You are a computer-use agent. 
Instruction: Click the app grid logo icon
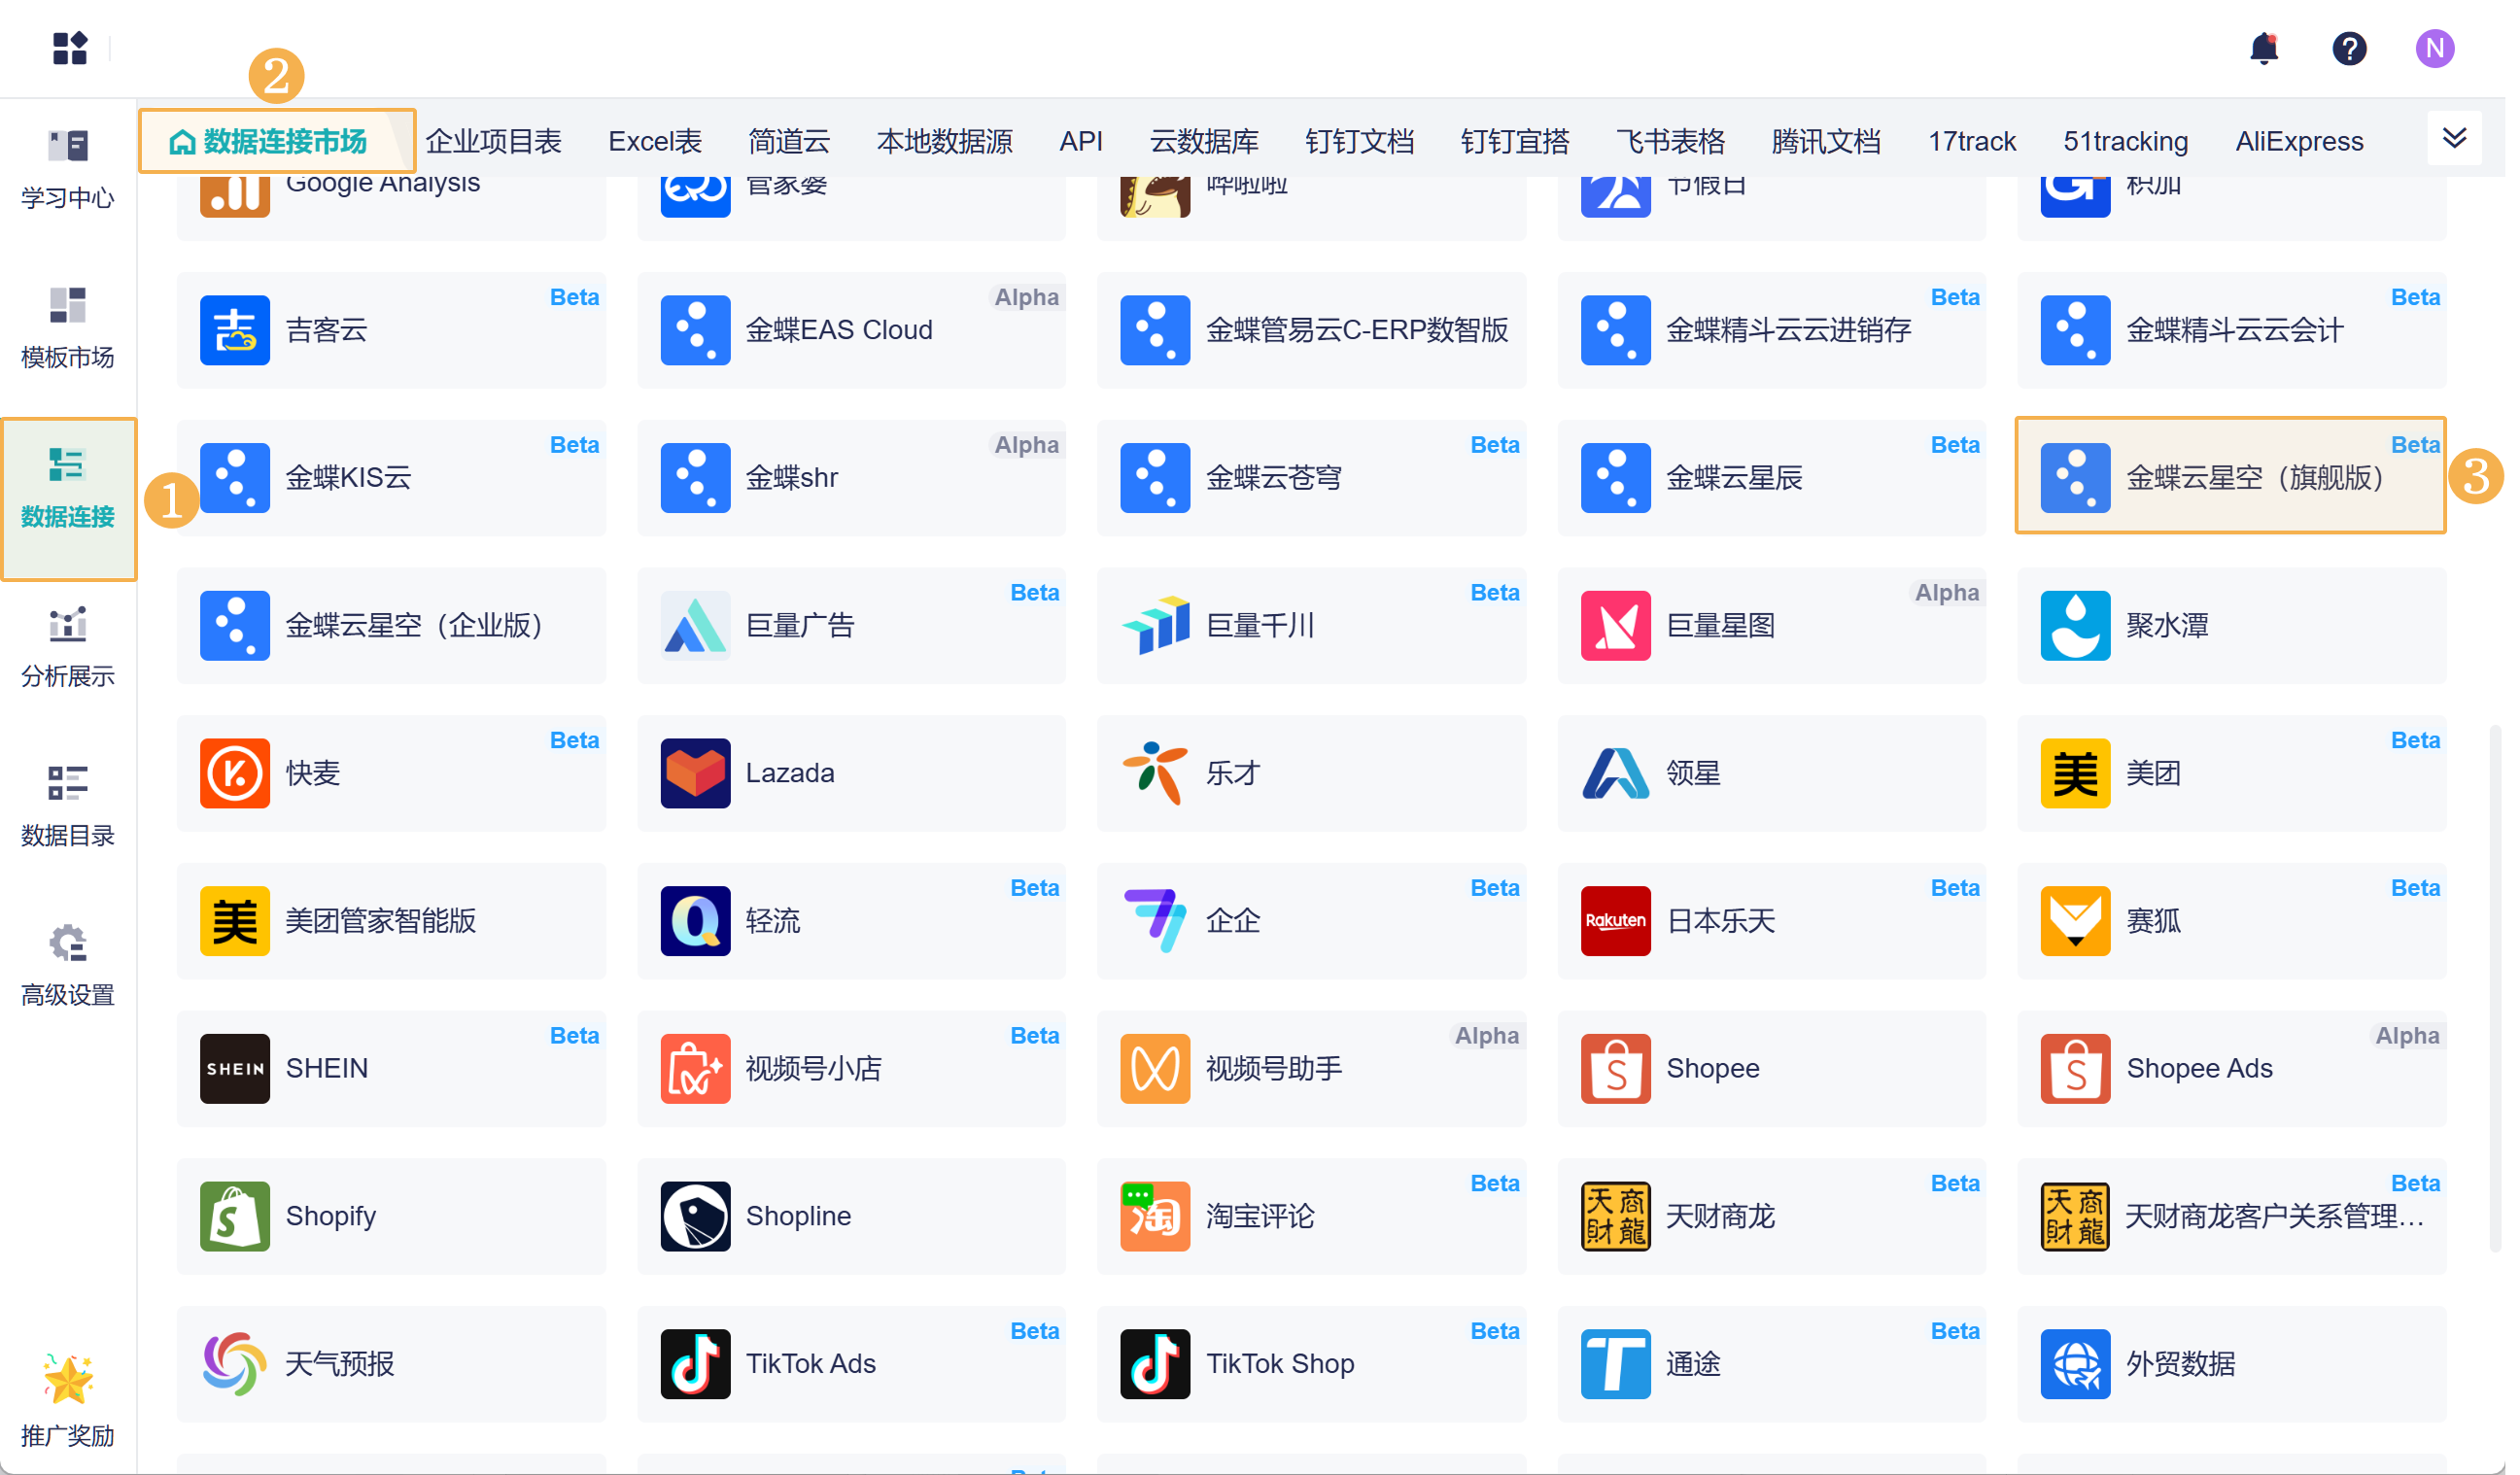pos(70,48)
